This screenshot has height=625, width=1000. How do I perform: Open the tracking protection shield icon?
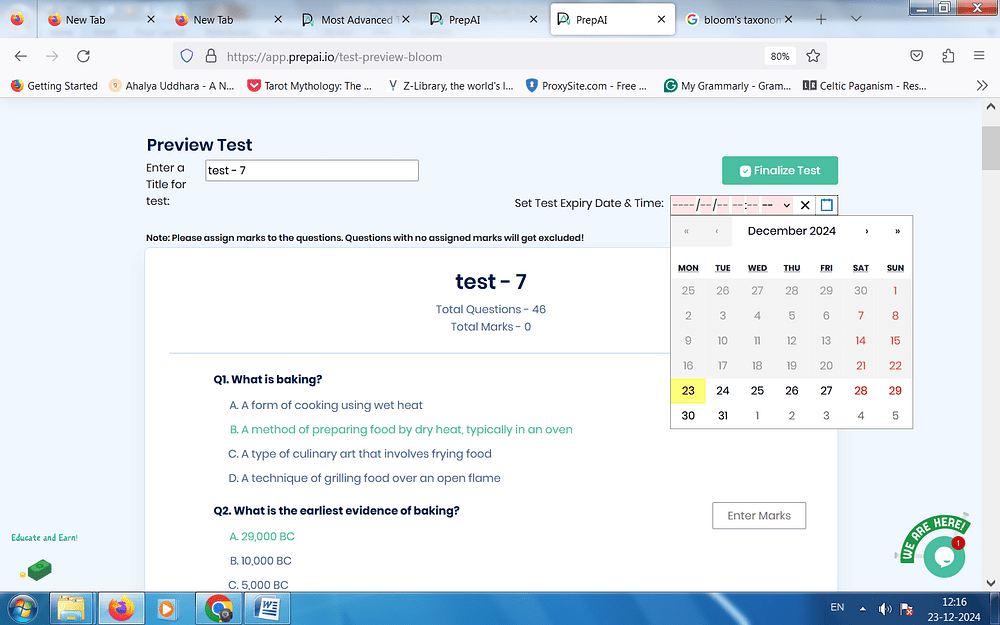[185, 56]
